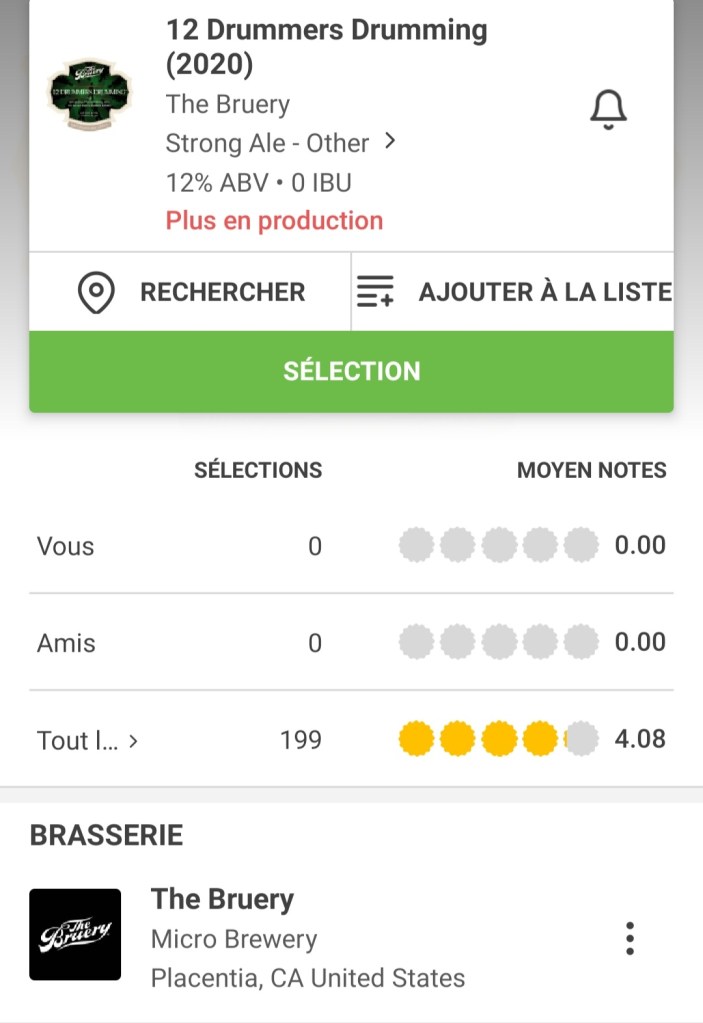Tap the location pin icon beside Rechercher
703x1023 pixels.
pyautogui.click(x=96, y=292)
